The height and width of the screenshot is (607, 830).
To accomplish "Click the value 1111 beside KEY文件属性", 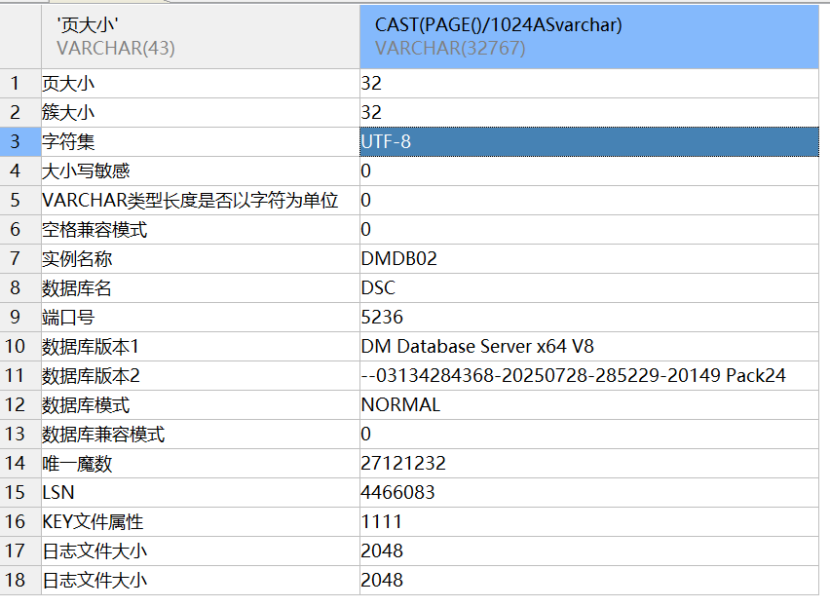I will click(x=589, y=522).
